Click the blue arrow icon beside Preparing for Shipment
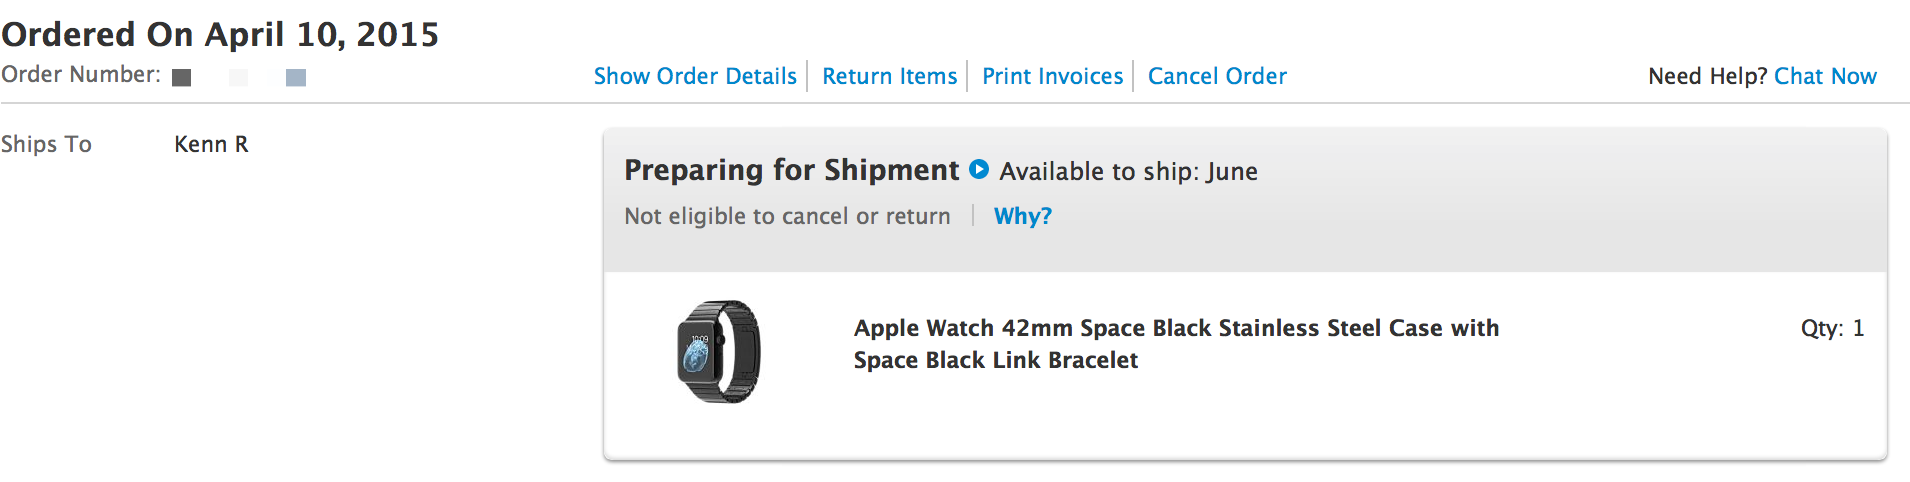Screen dimensions: 1910x482 click(979, 170)
